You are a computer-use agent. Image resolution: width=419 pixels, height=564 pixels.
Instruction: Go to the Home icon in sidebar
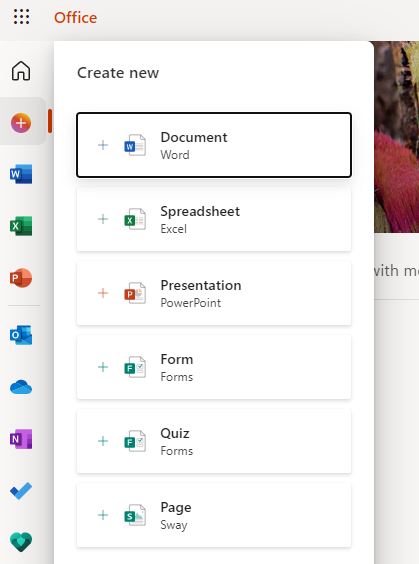(x=21, y=70)
